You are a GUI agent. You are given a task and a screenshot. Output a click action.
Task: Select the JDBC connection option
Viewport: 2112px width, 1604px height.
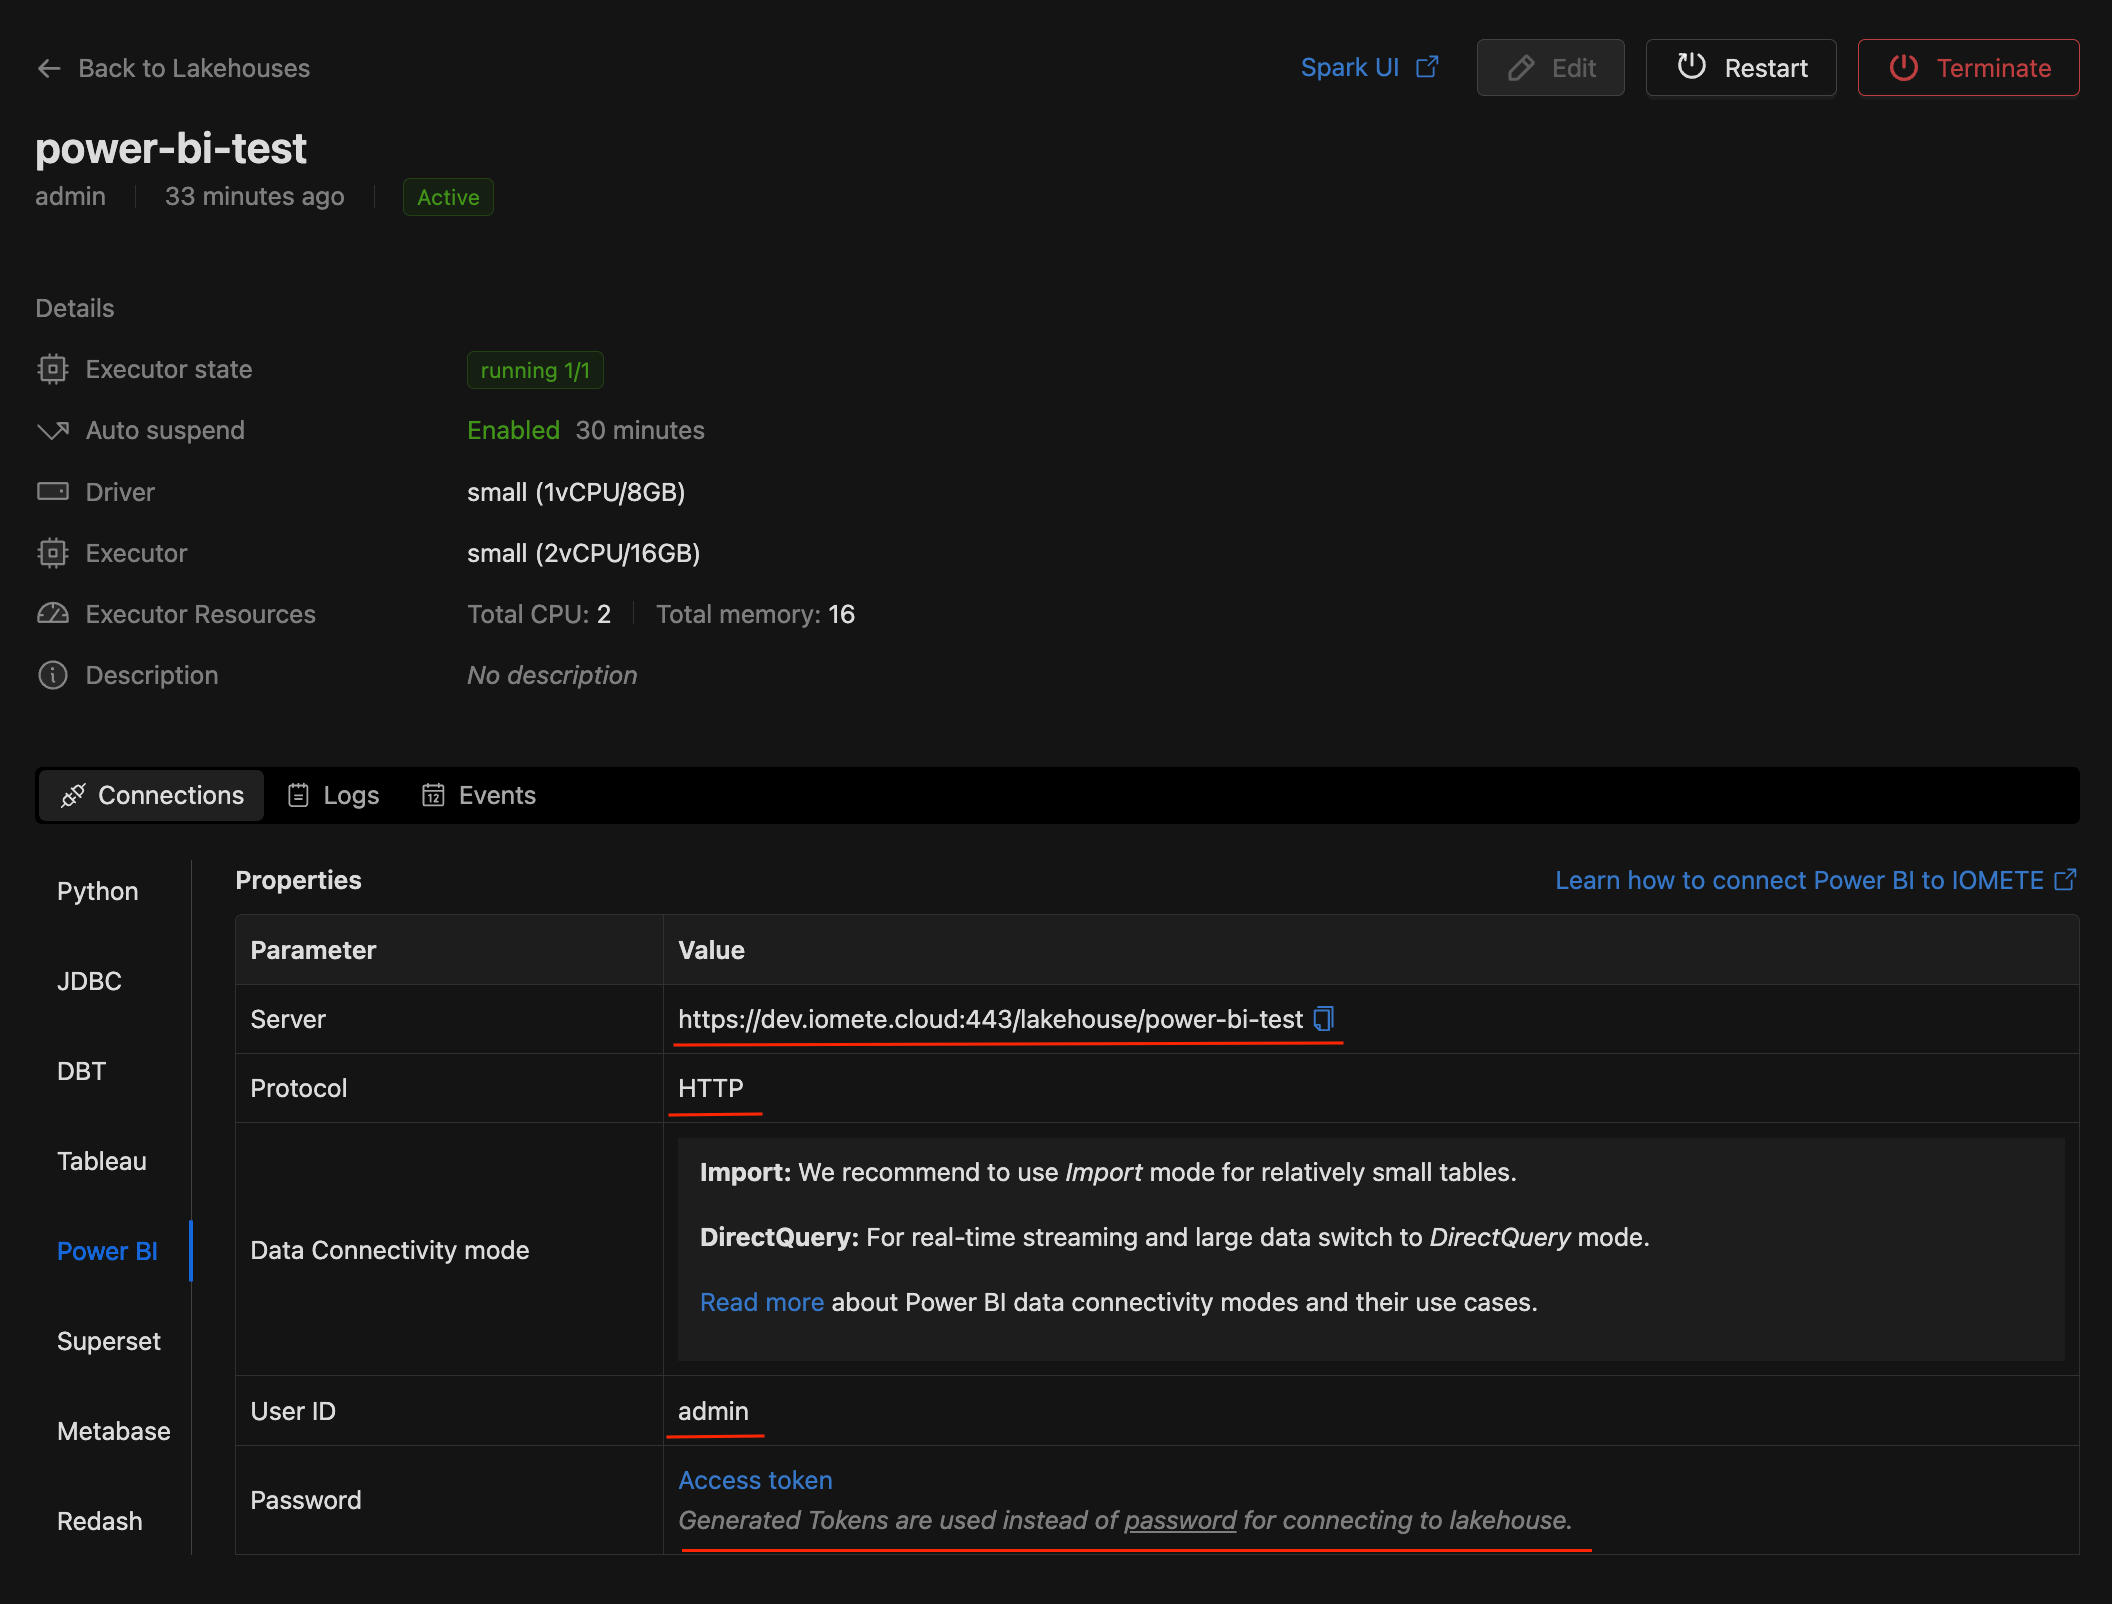(89, 981)
